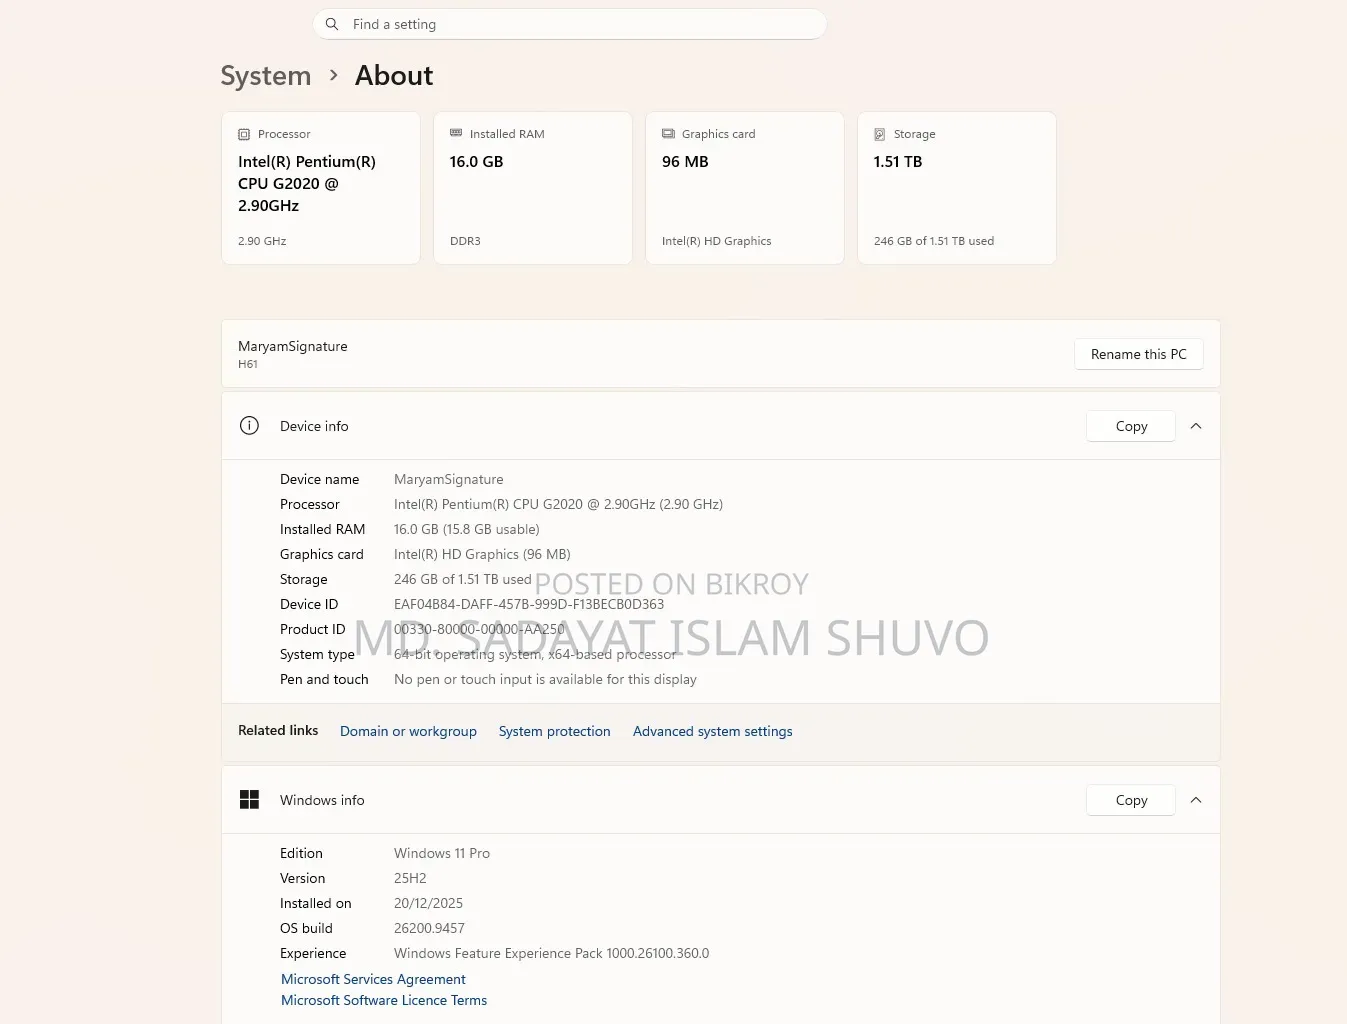Viewport: 1347px width, 1024px height.
Task: Collapse the Windows info section chevron
Action: (1196, 800)
